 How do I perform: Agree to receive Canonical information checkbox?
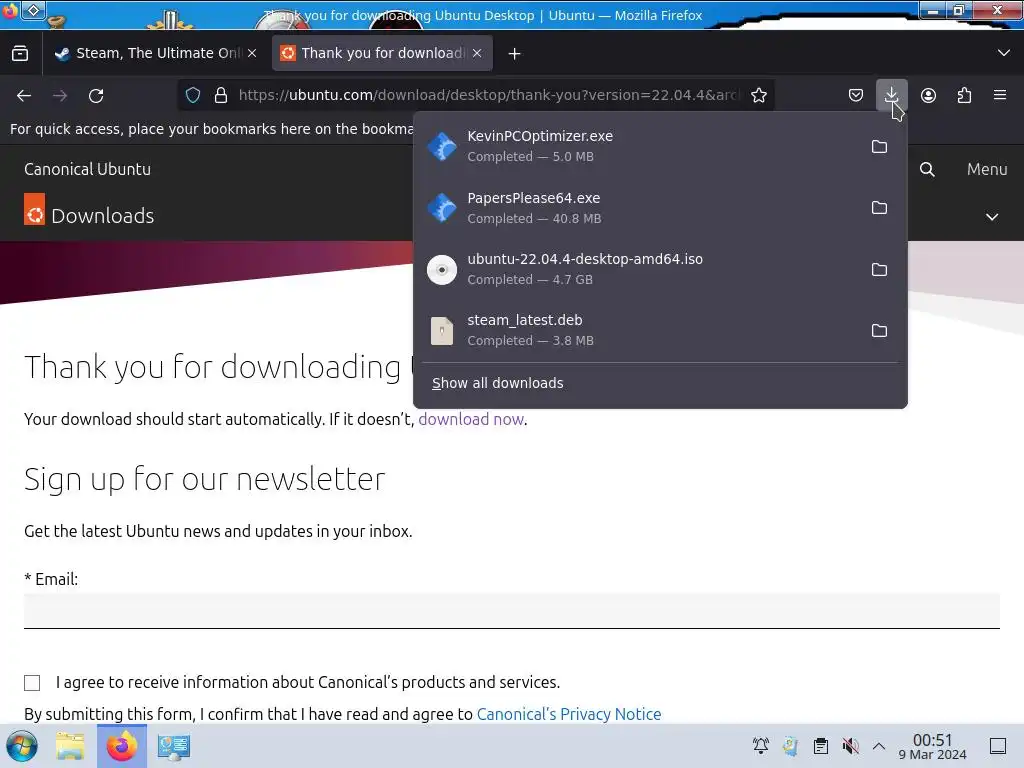(32, 682)
